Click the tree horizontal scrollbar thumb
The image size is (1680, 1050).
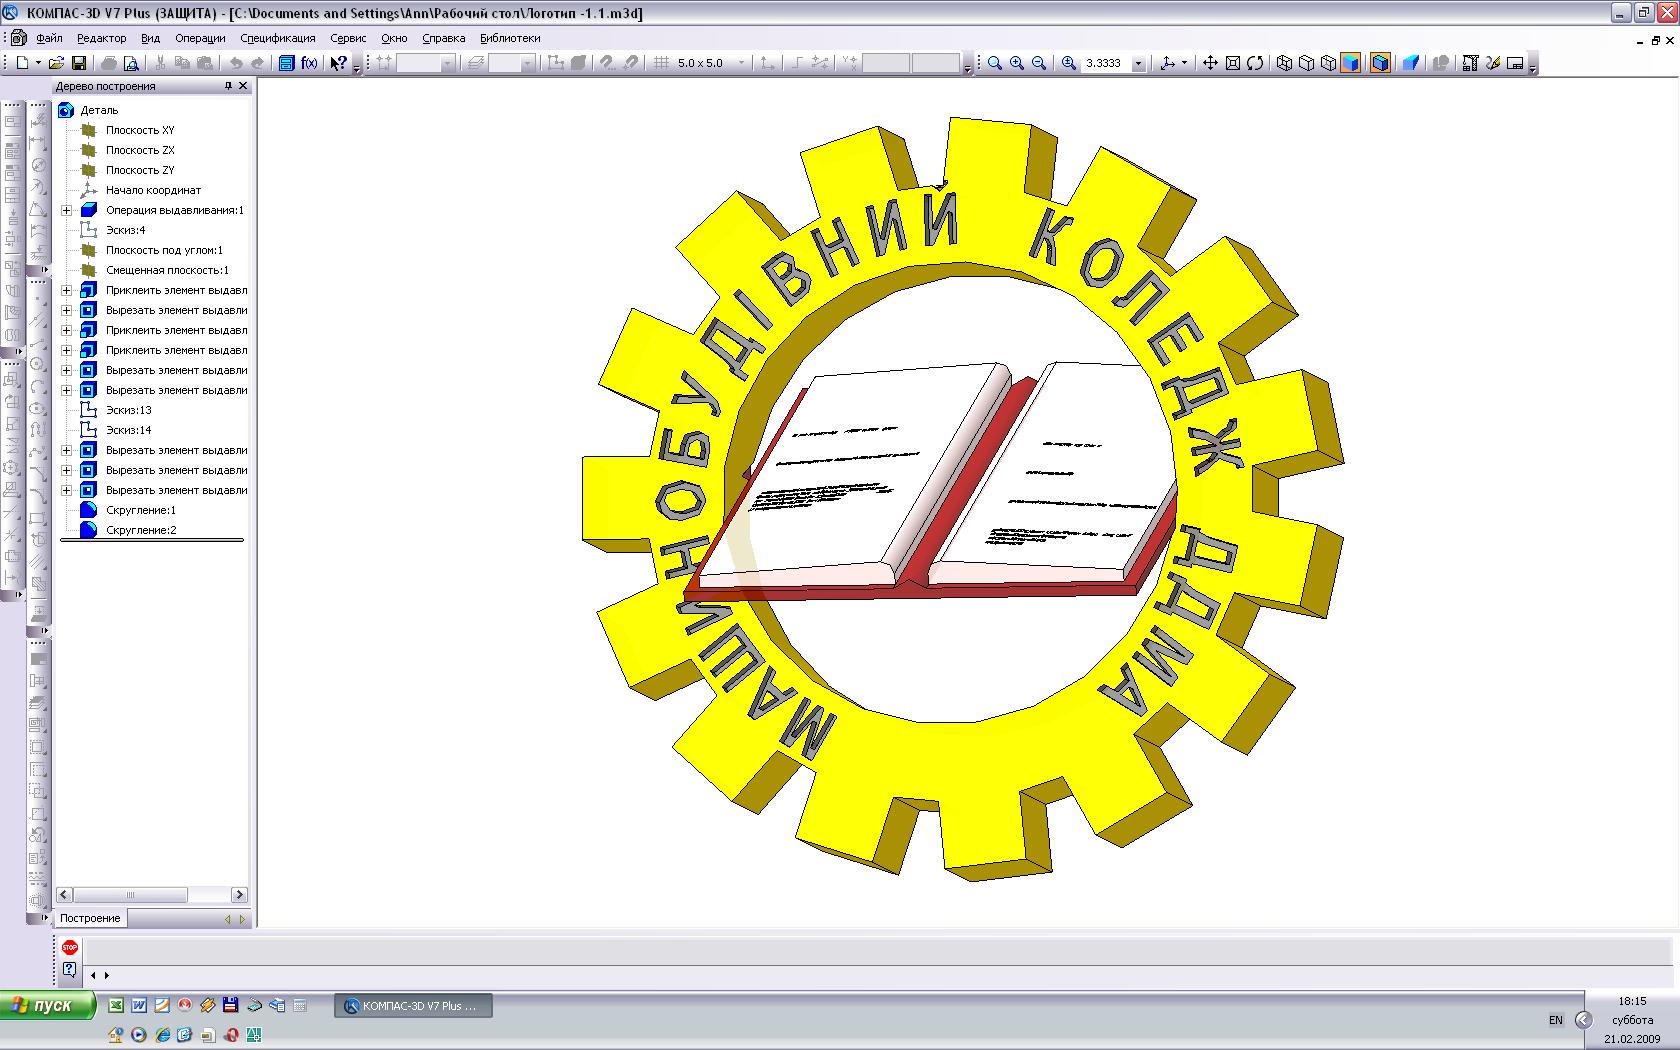pos(130,895)
